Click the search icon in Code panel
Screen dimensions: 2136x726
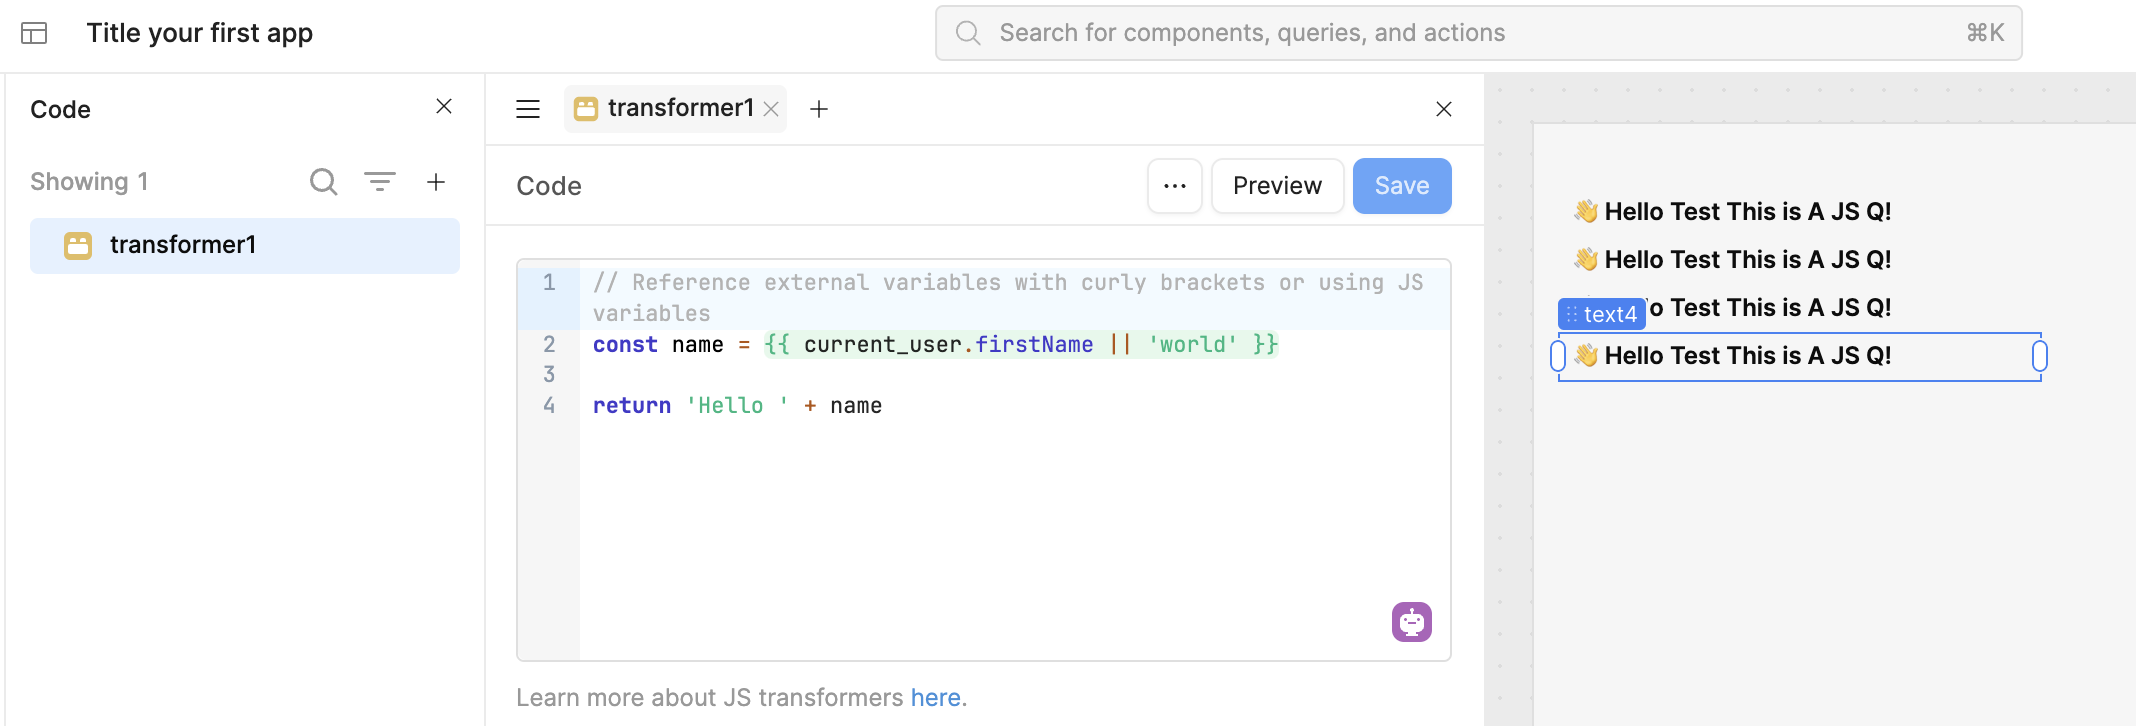tap(323, 182)
